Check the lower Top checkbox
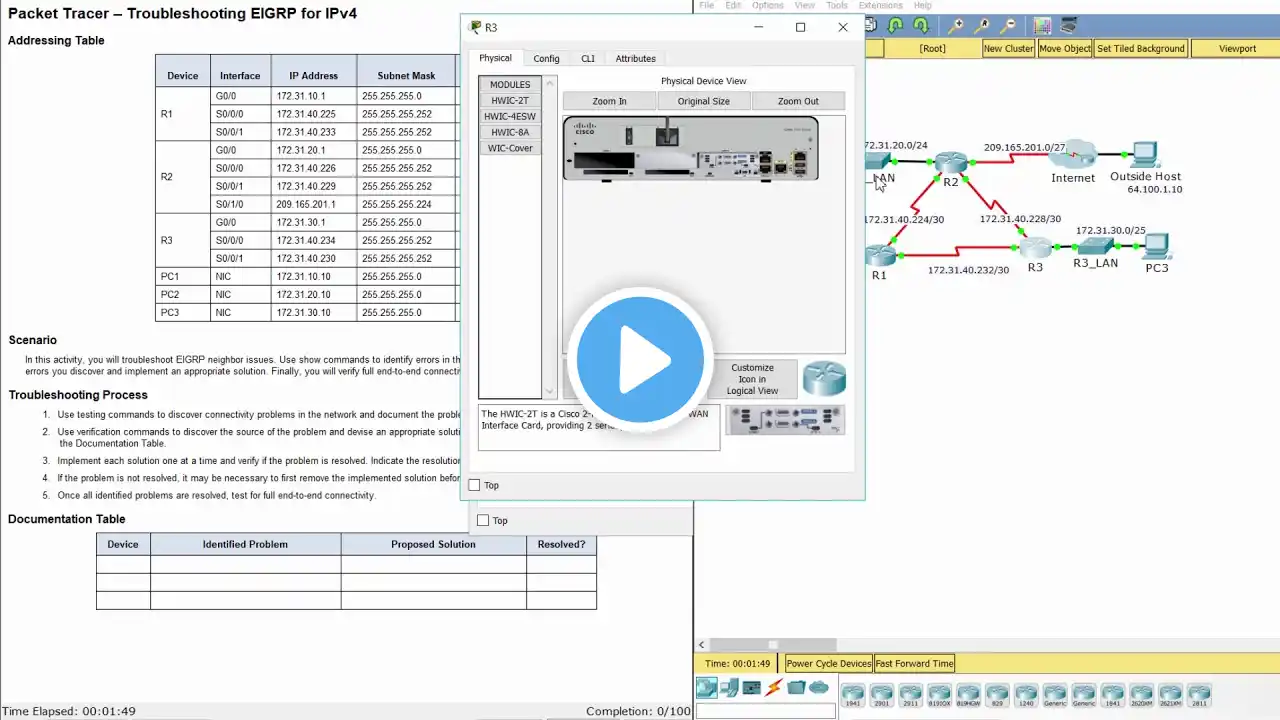The height and width of the screenshot is (720, 1280). coord(483,520)
